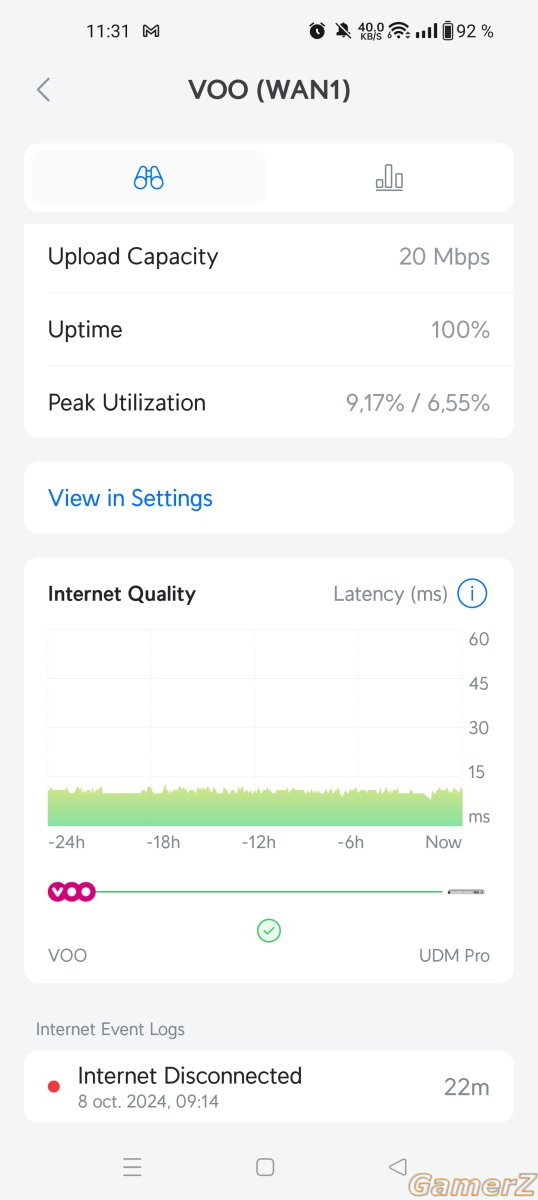Image resolution: width=538 pixels, height=1200 pixels.
Task: Tap the Android home button
Action: coord(265,1167)
